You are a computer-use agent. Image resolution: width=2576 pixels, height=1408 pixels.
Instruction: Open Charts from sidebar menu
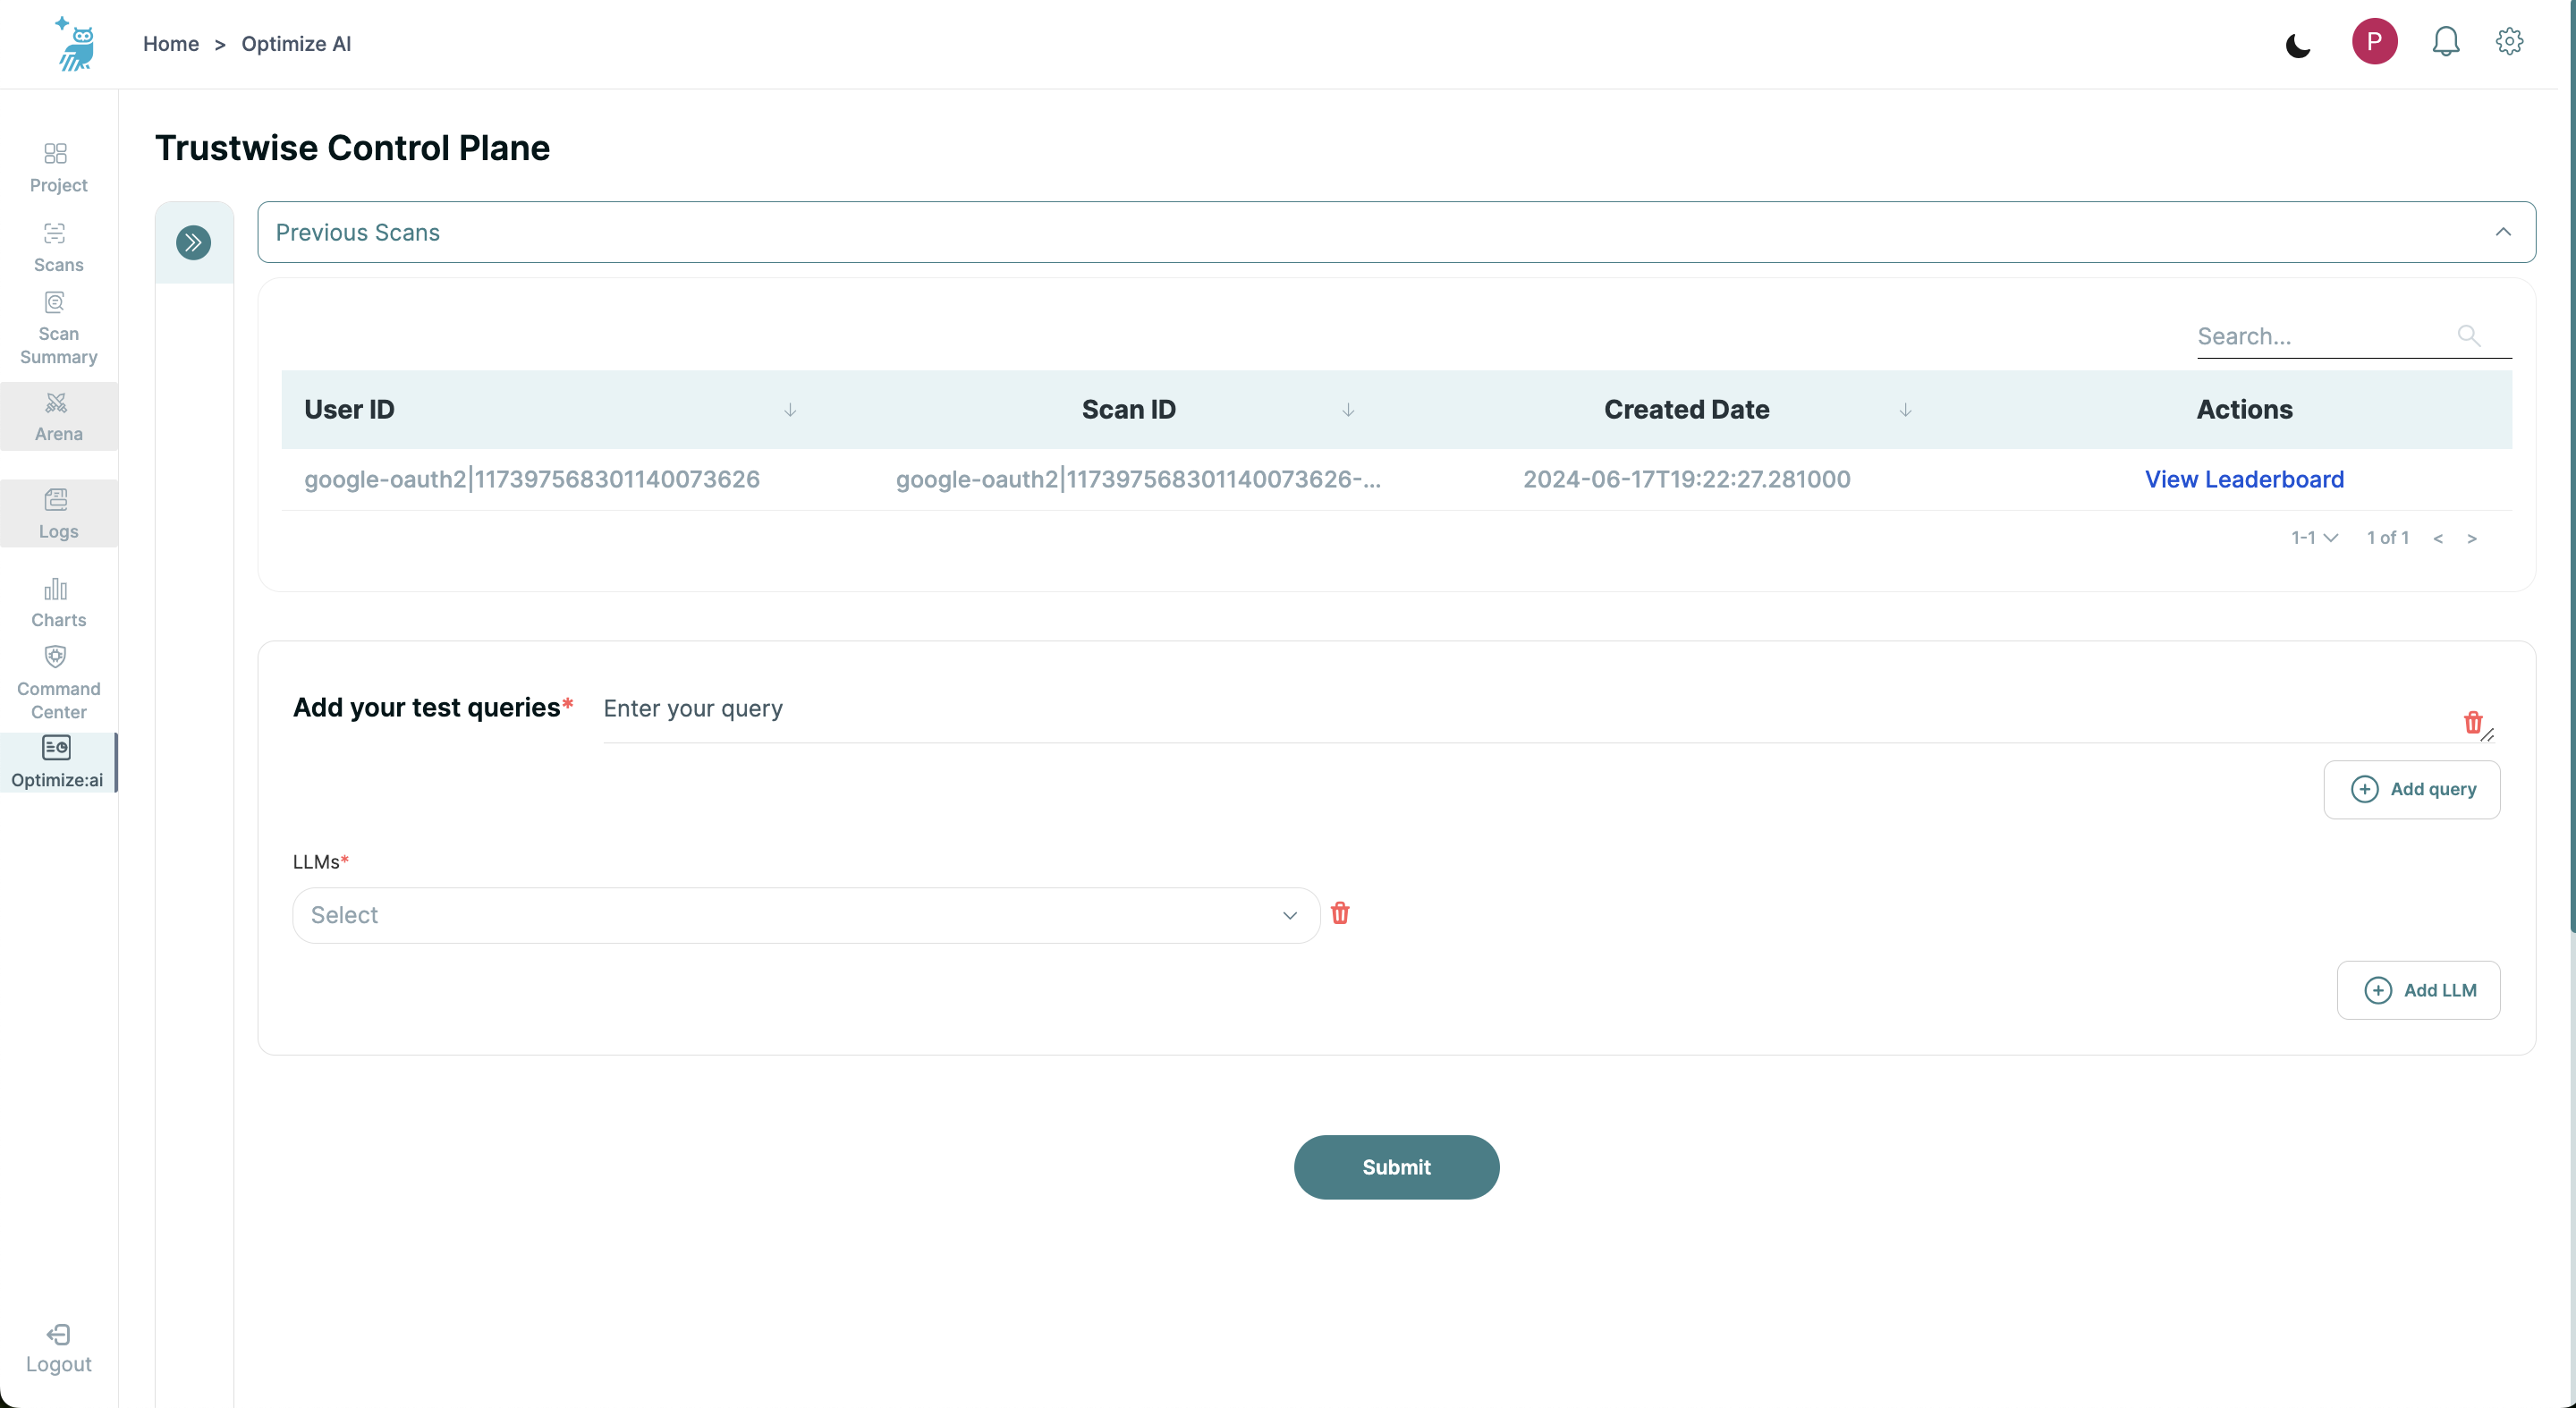coord(58,602)
